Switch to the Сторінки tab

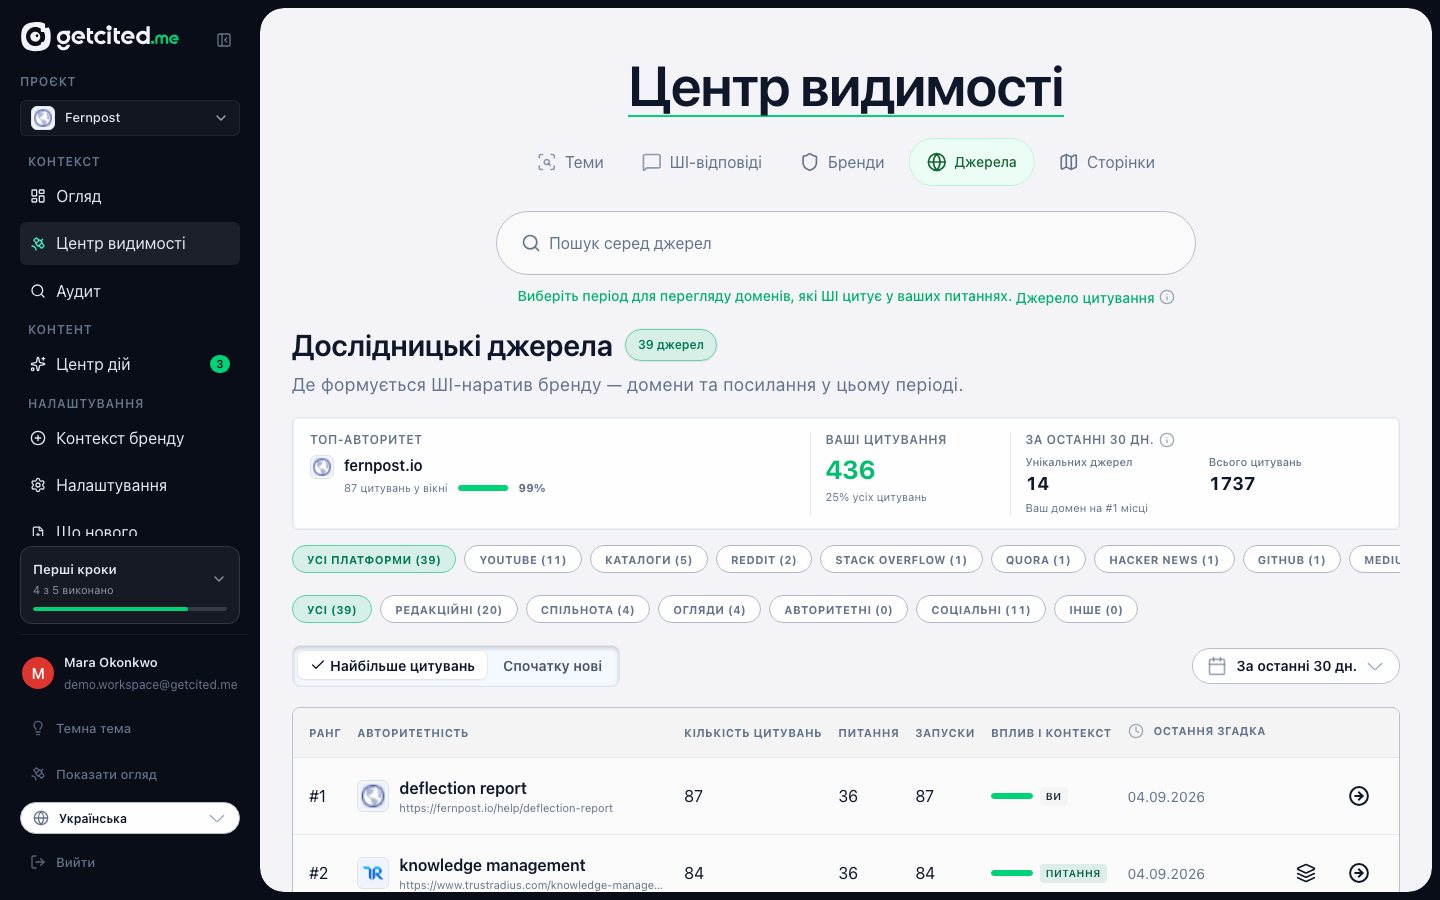click(1107, 162)
